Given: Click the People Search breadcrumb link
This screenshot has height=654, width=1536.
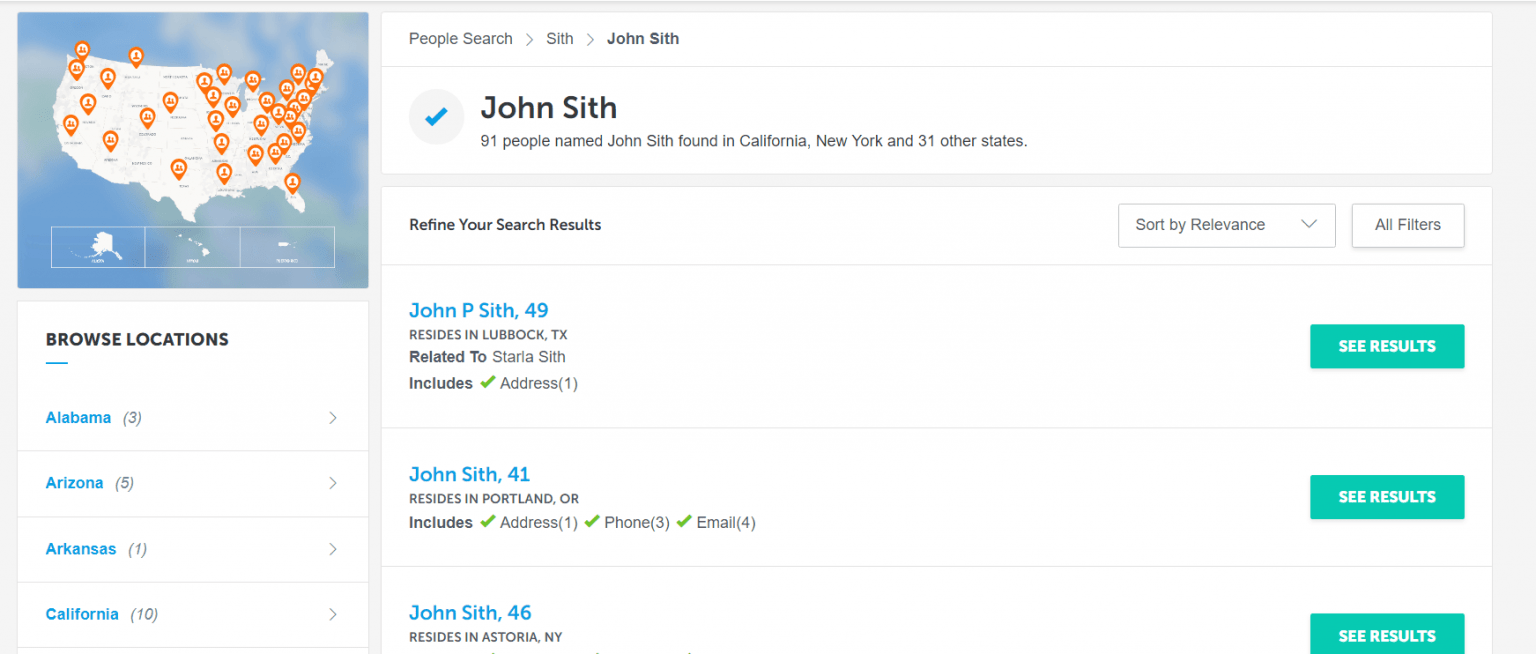Looking at the screenshot, I should (460, 38).
